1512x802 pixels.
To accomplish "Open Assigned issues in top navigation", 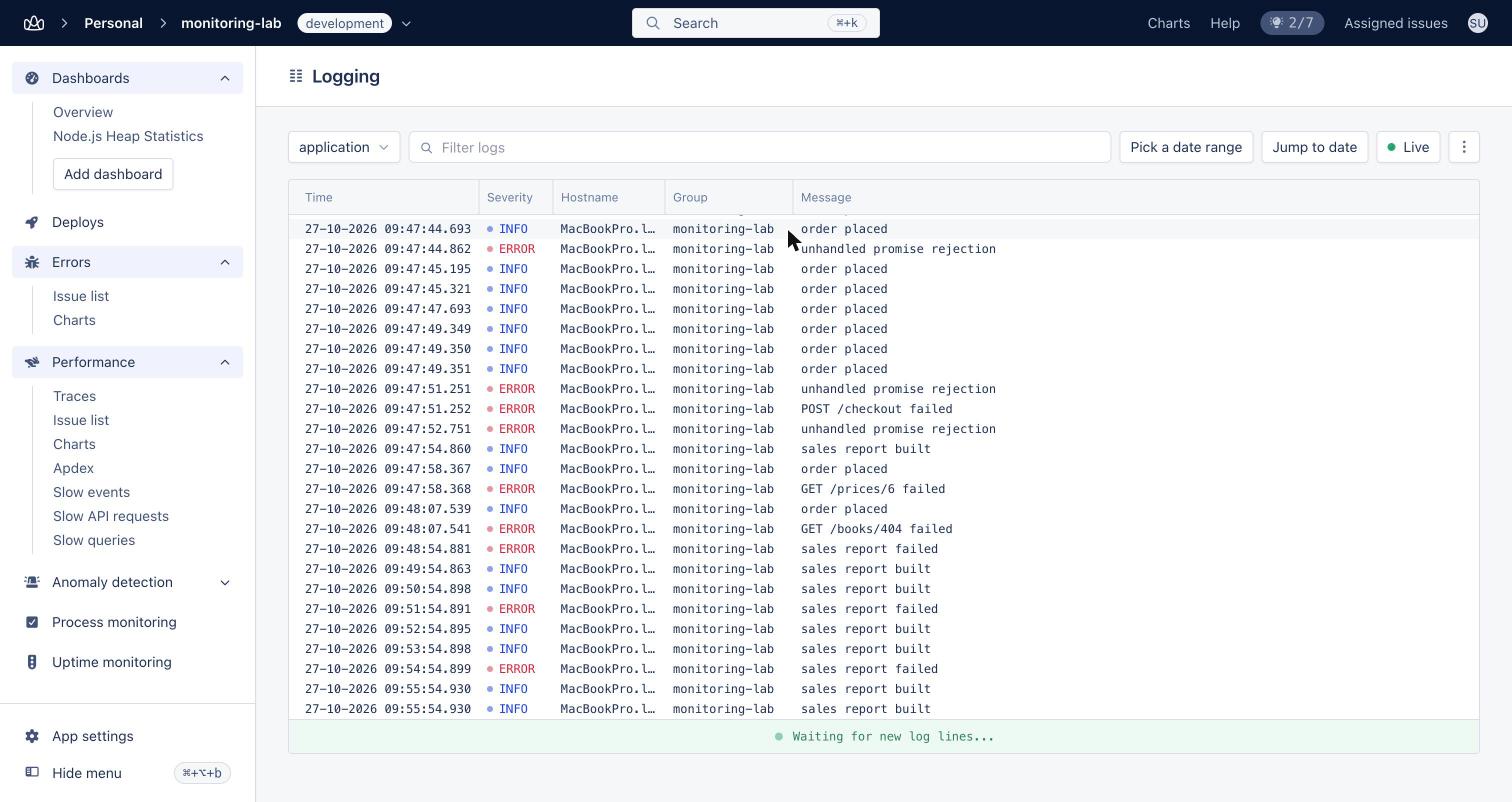I will [x=1395, y=23].
